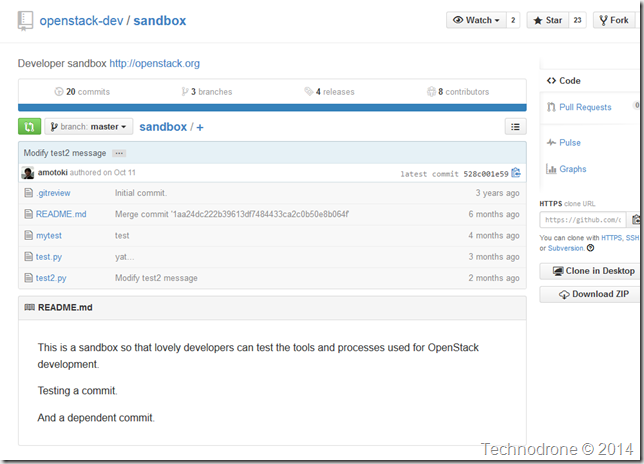Click the blue language statistics bar
The height and width of the screenshot is (464, 644).
click(x=272, y=108)
